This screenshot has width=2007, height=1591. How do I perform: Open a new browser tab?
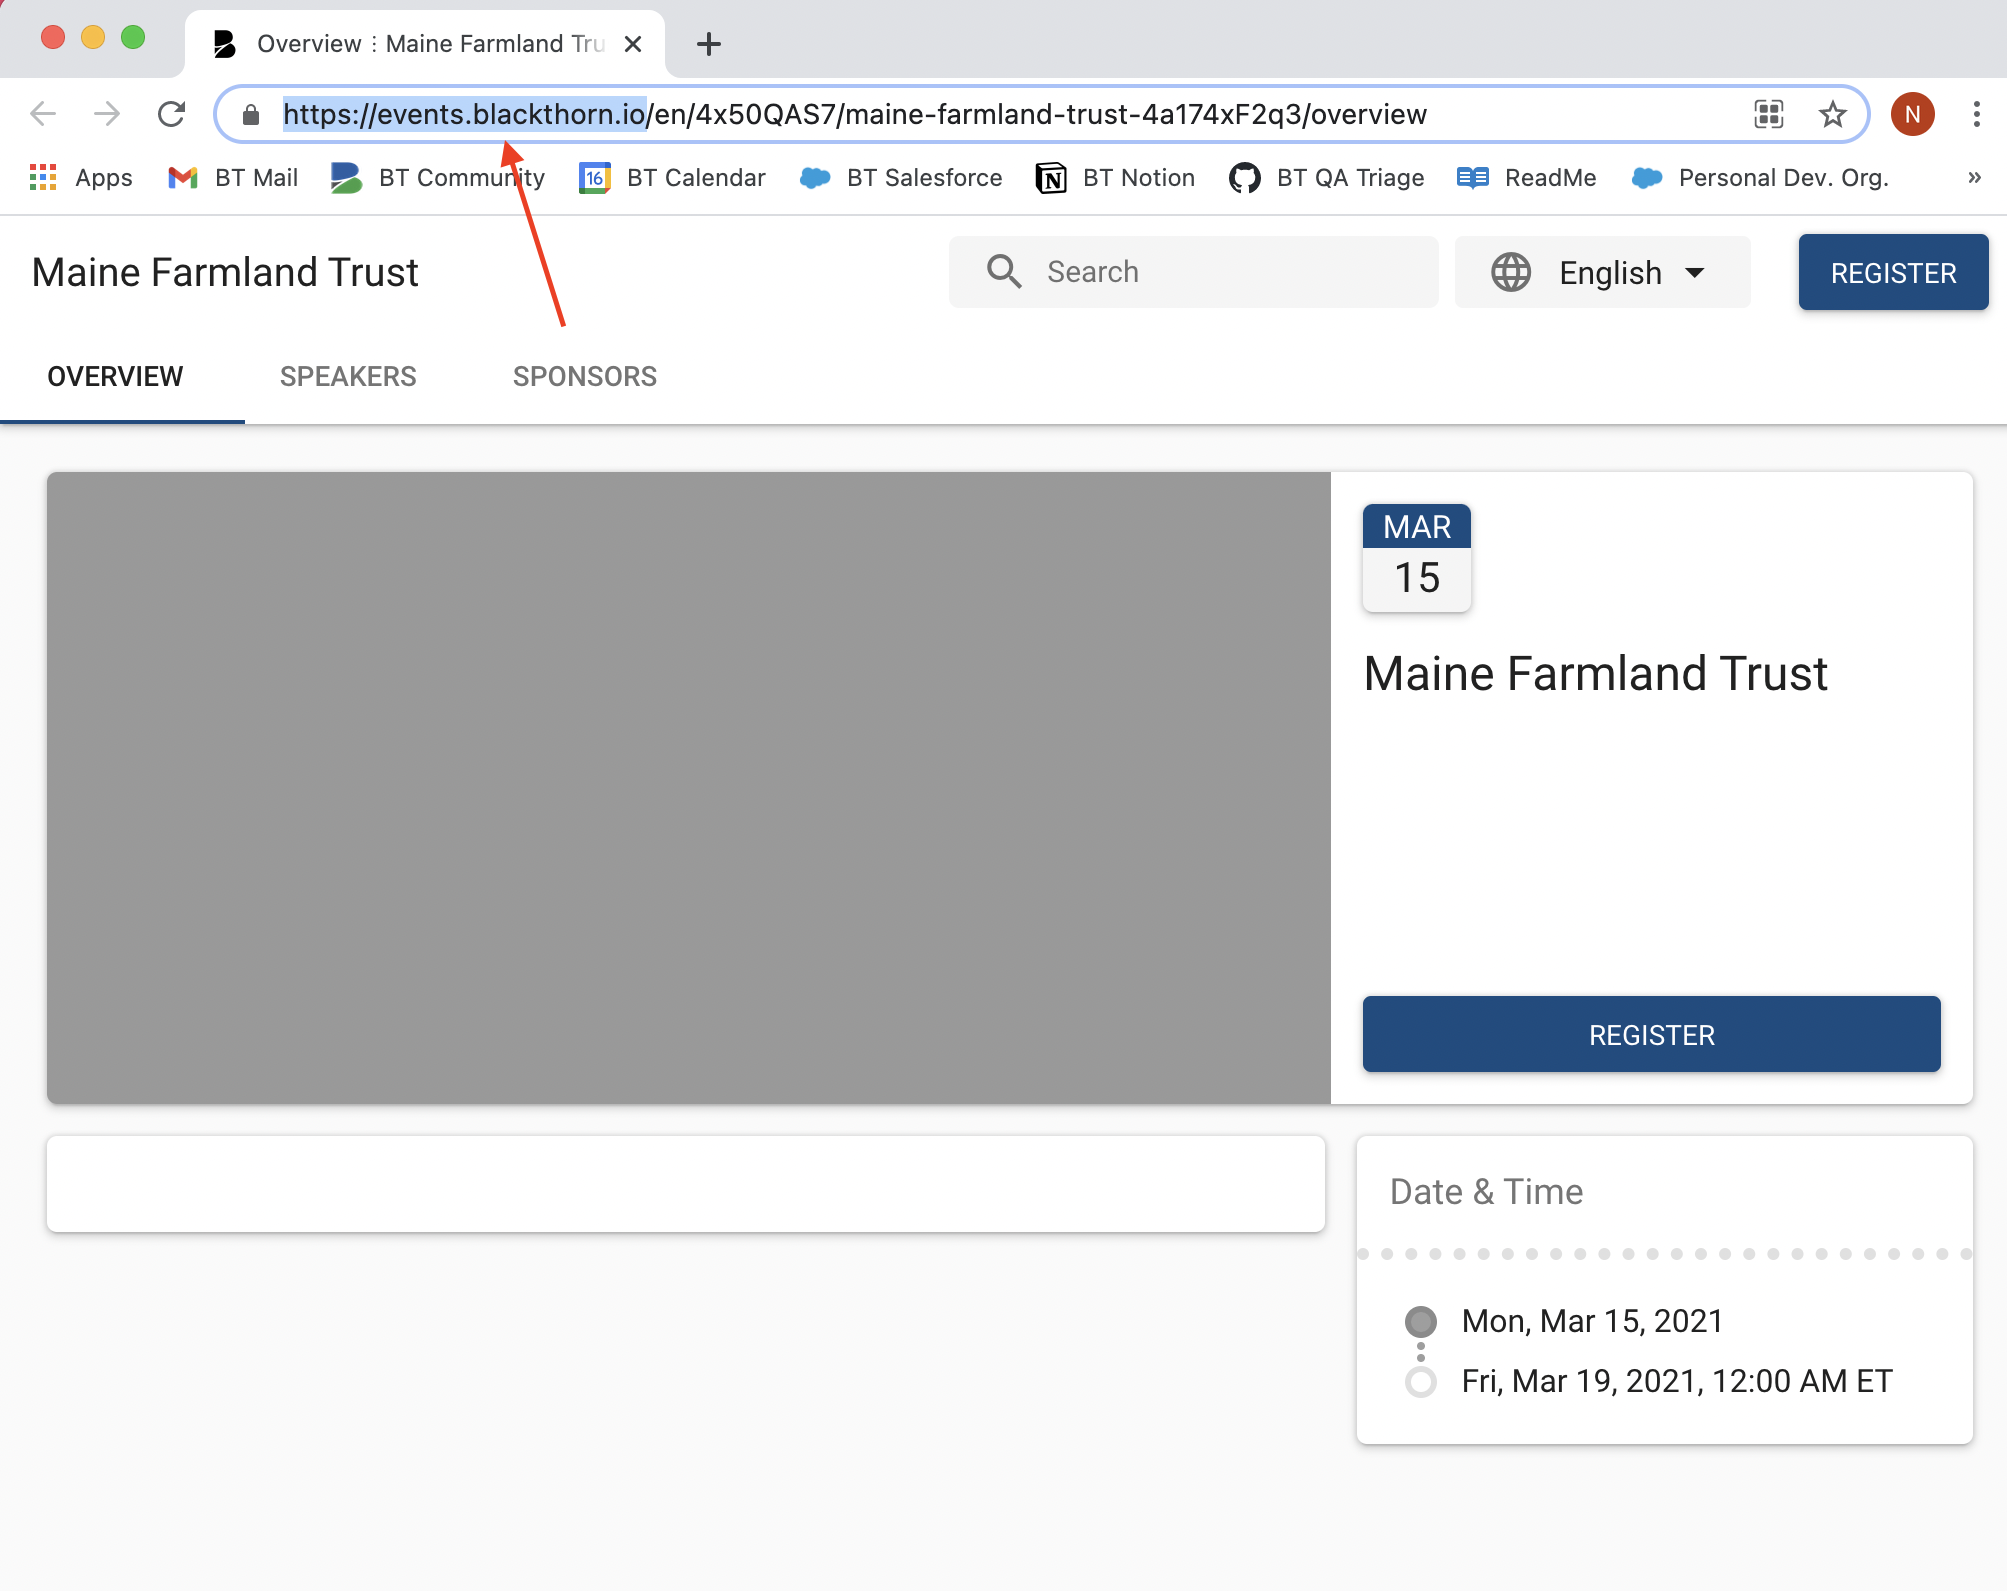click(708, 44)
